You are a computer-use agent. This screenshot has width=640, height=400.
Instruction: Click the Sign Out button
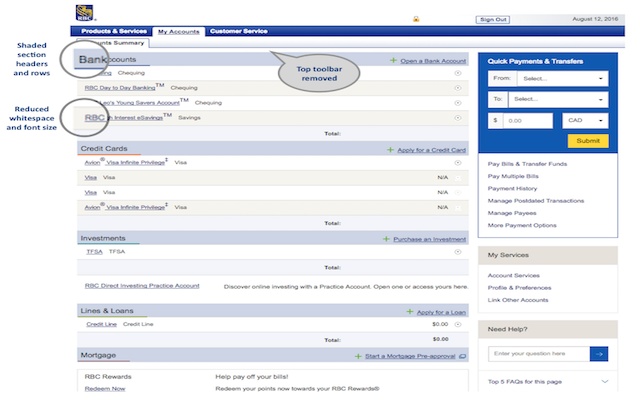click(x=493, y=20)
